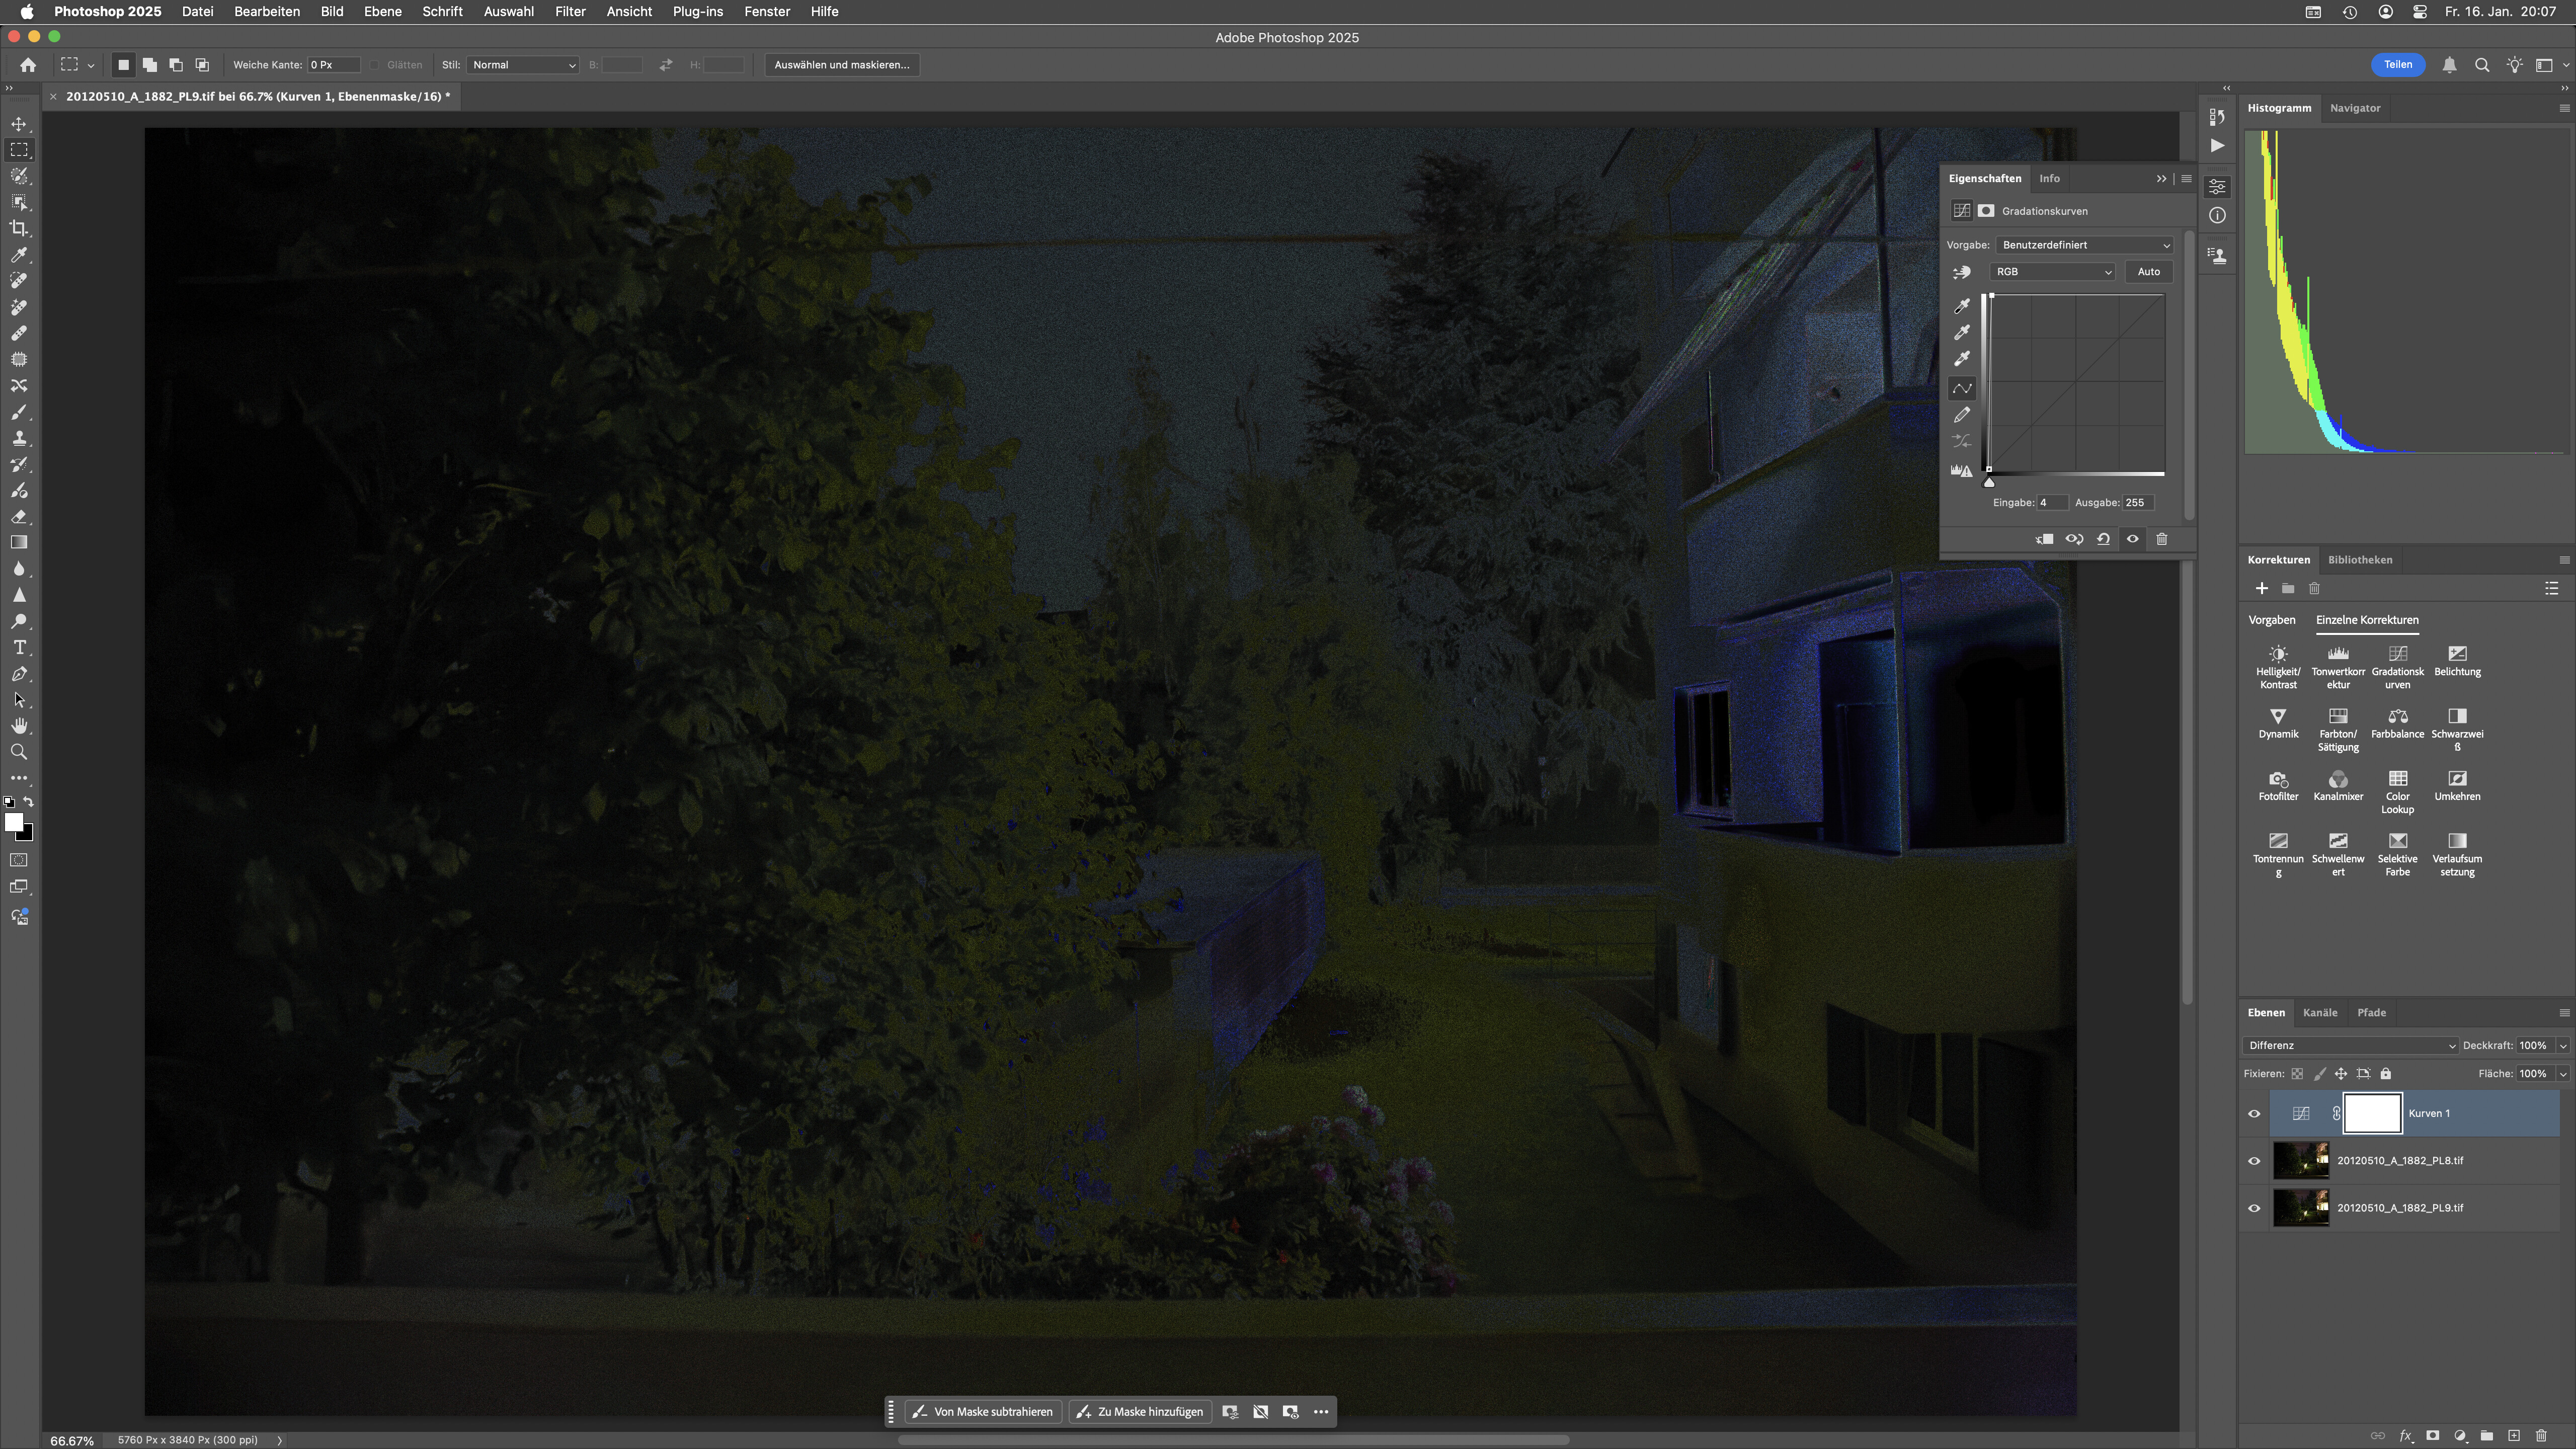Open the Filter menu
Screen dimensions: 2576x1449
tap(569, 11)
